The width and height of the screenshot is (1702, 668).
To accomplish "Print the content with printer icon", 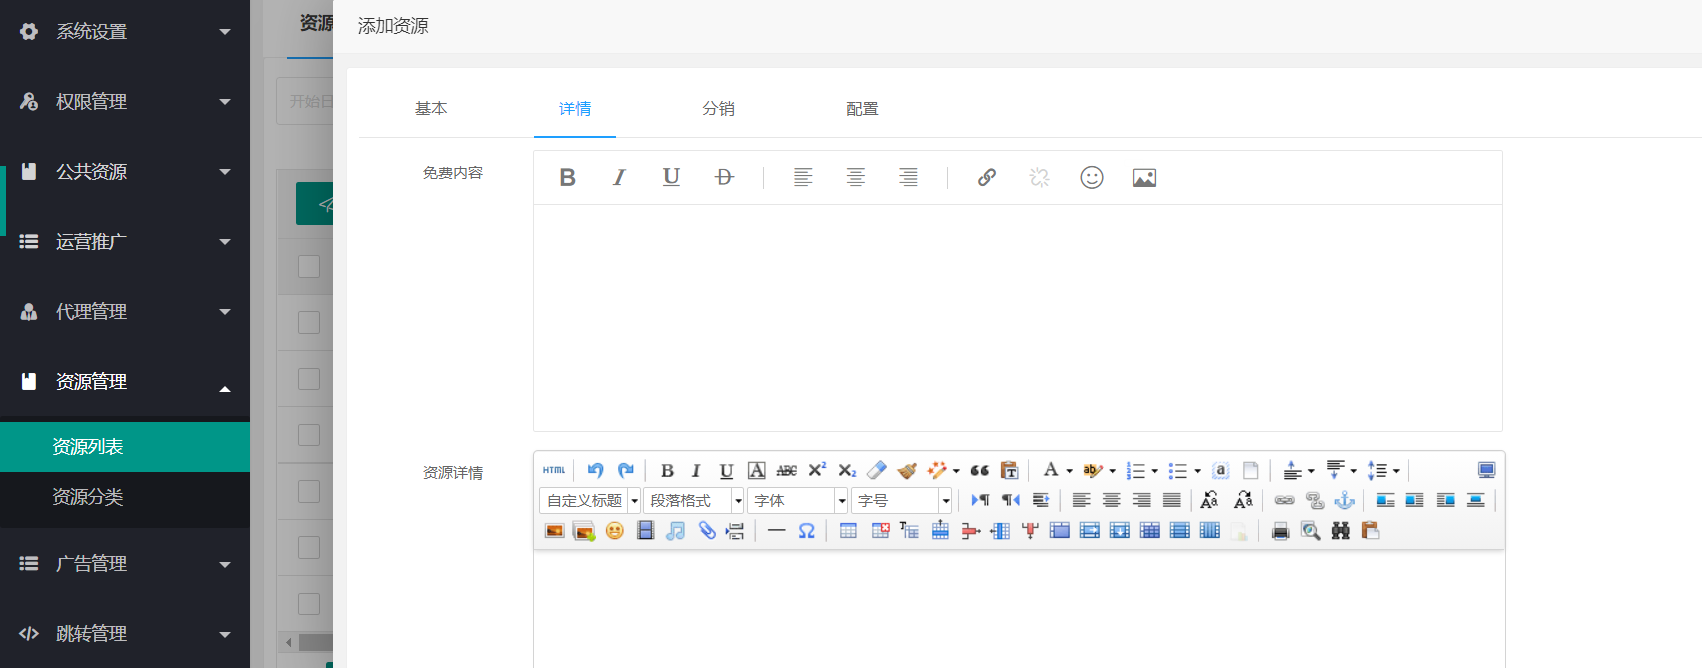I will (x=1280, y=531).
